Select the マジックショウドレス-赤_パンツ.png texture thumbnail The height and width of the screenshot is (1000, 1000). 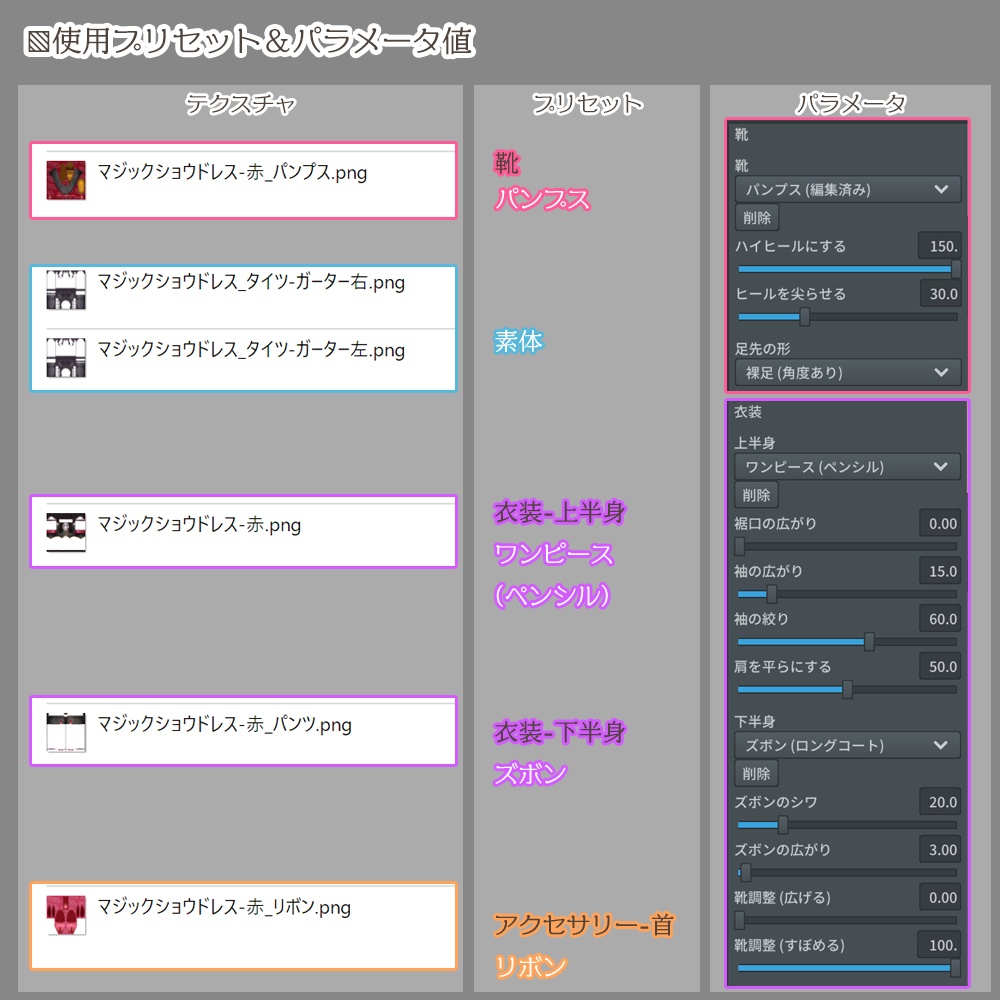pyautogui.click(x=67, y=732)
